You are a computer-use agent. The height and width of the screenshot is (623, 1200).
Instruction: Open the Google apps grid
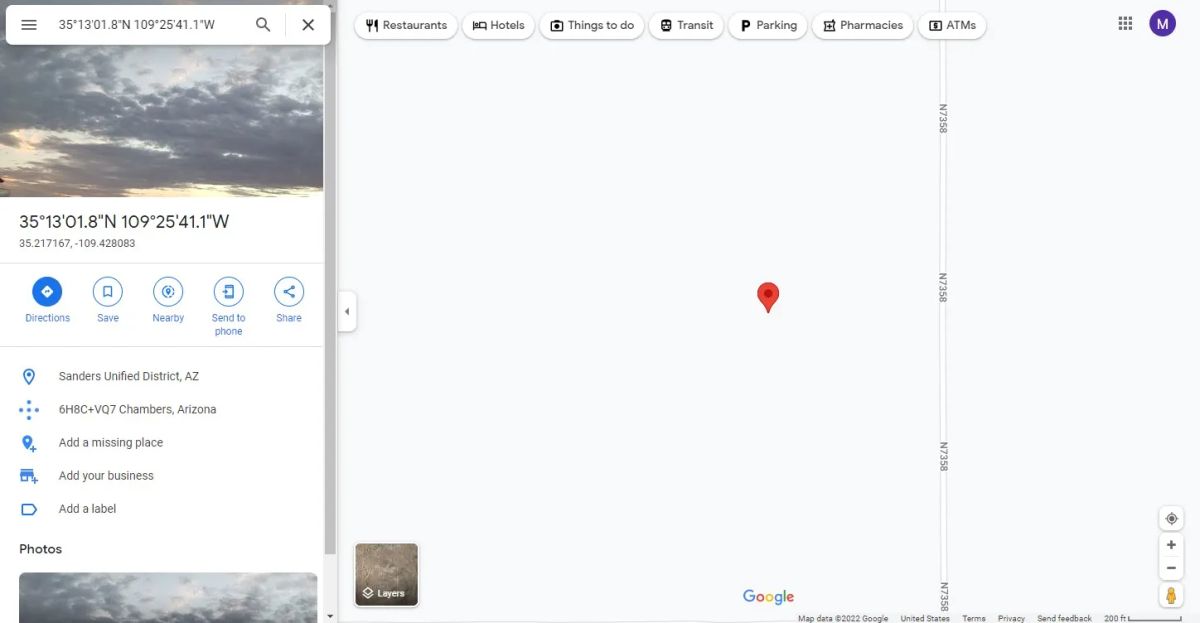(x=1125, y=24)
